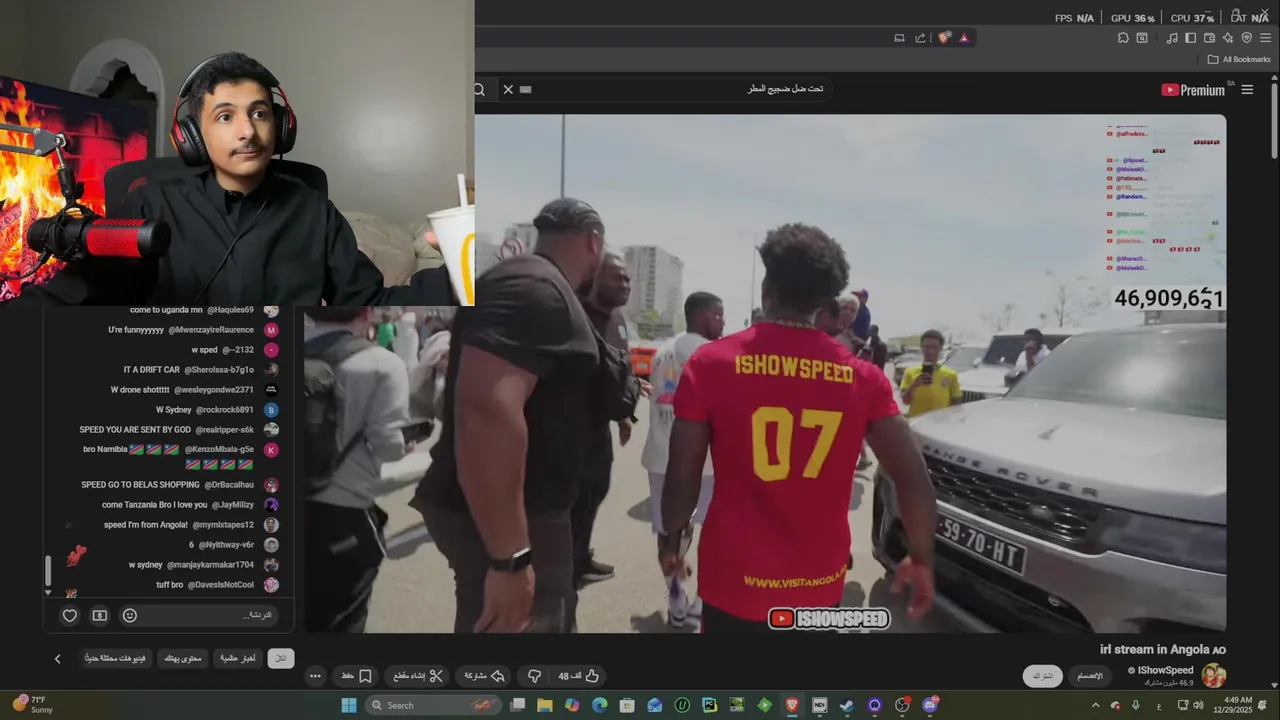
Task: Open File Explorer from the taskbar
Action: coord(545,705)
